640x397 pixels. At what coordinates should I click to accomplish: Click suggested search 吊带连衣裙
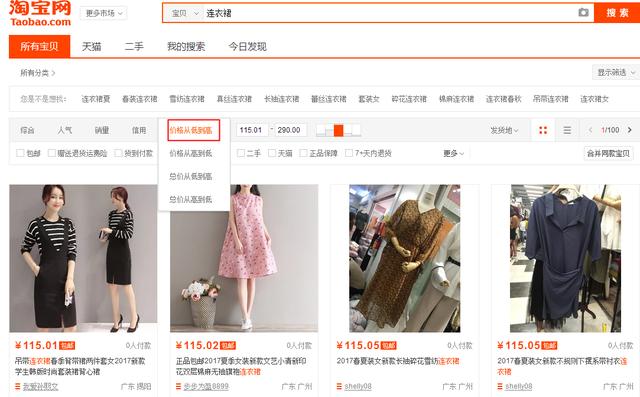click(x=551, y=99)
